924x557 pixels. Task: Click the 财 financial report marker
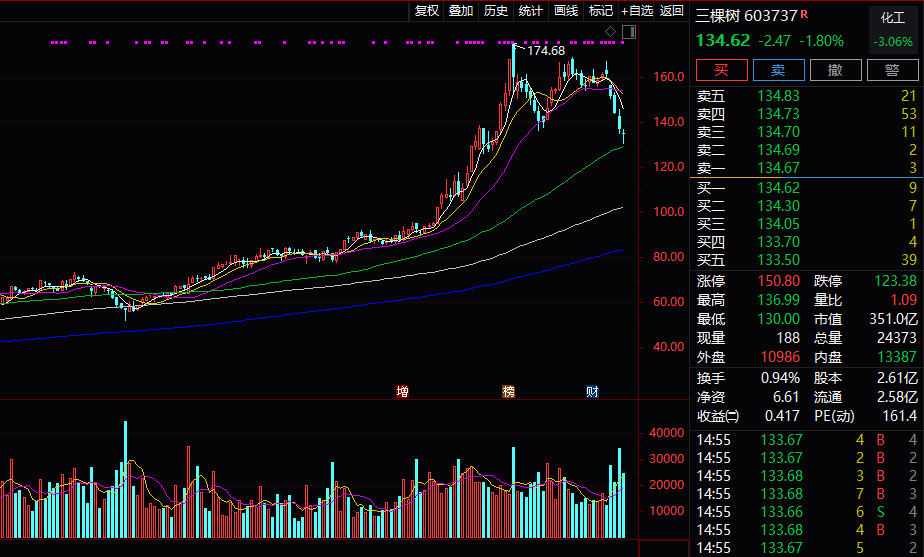coord(592,391)
